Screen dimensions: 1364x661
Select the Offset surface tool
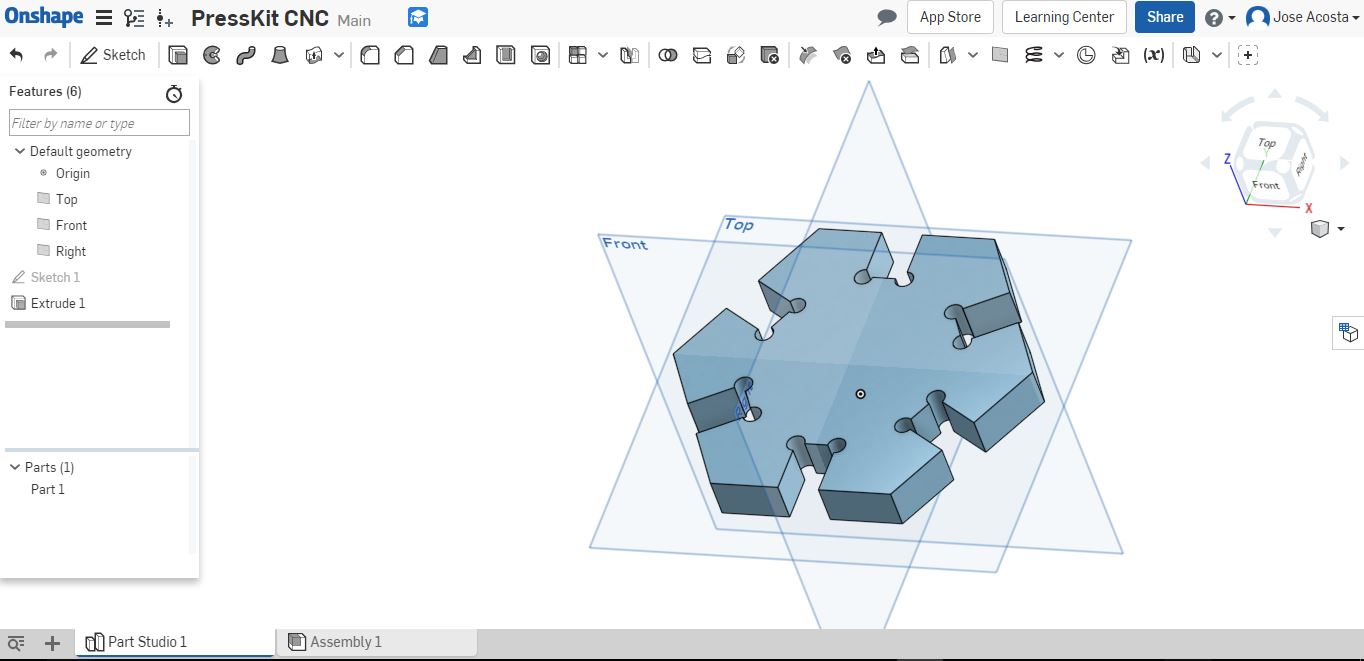(x=948, y=55)
